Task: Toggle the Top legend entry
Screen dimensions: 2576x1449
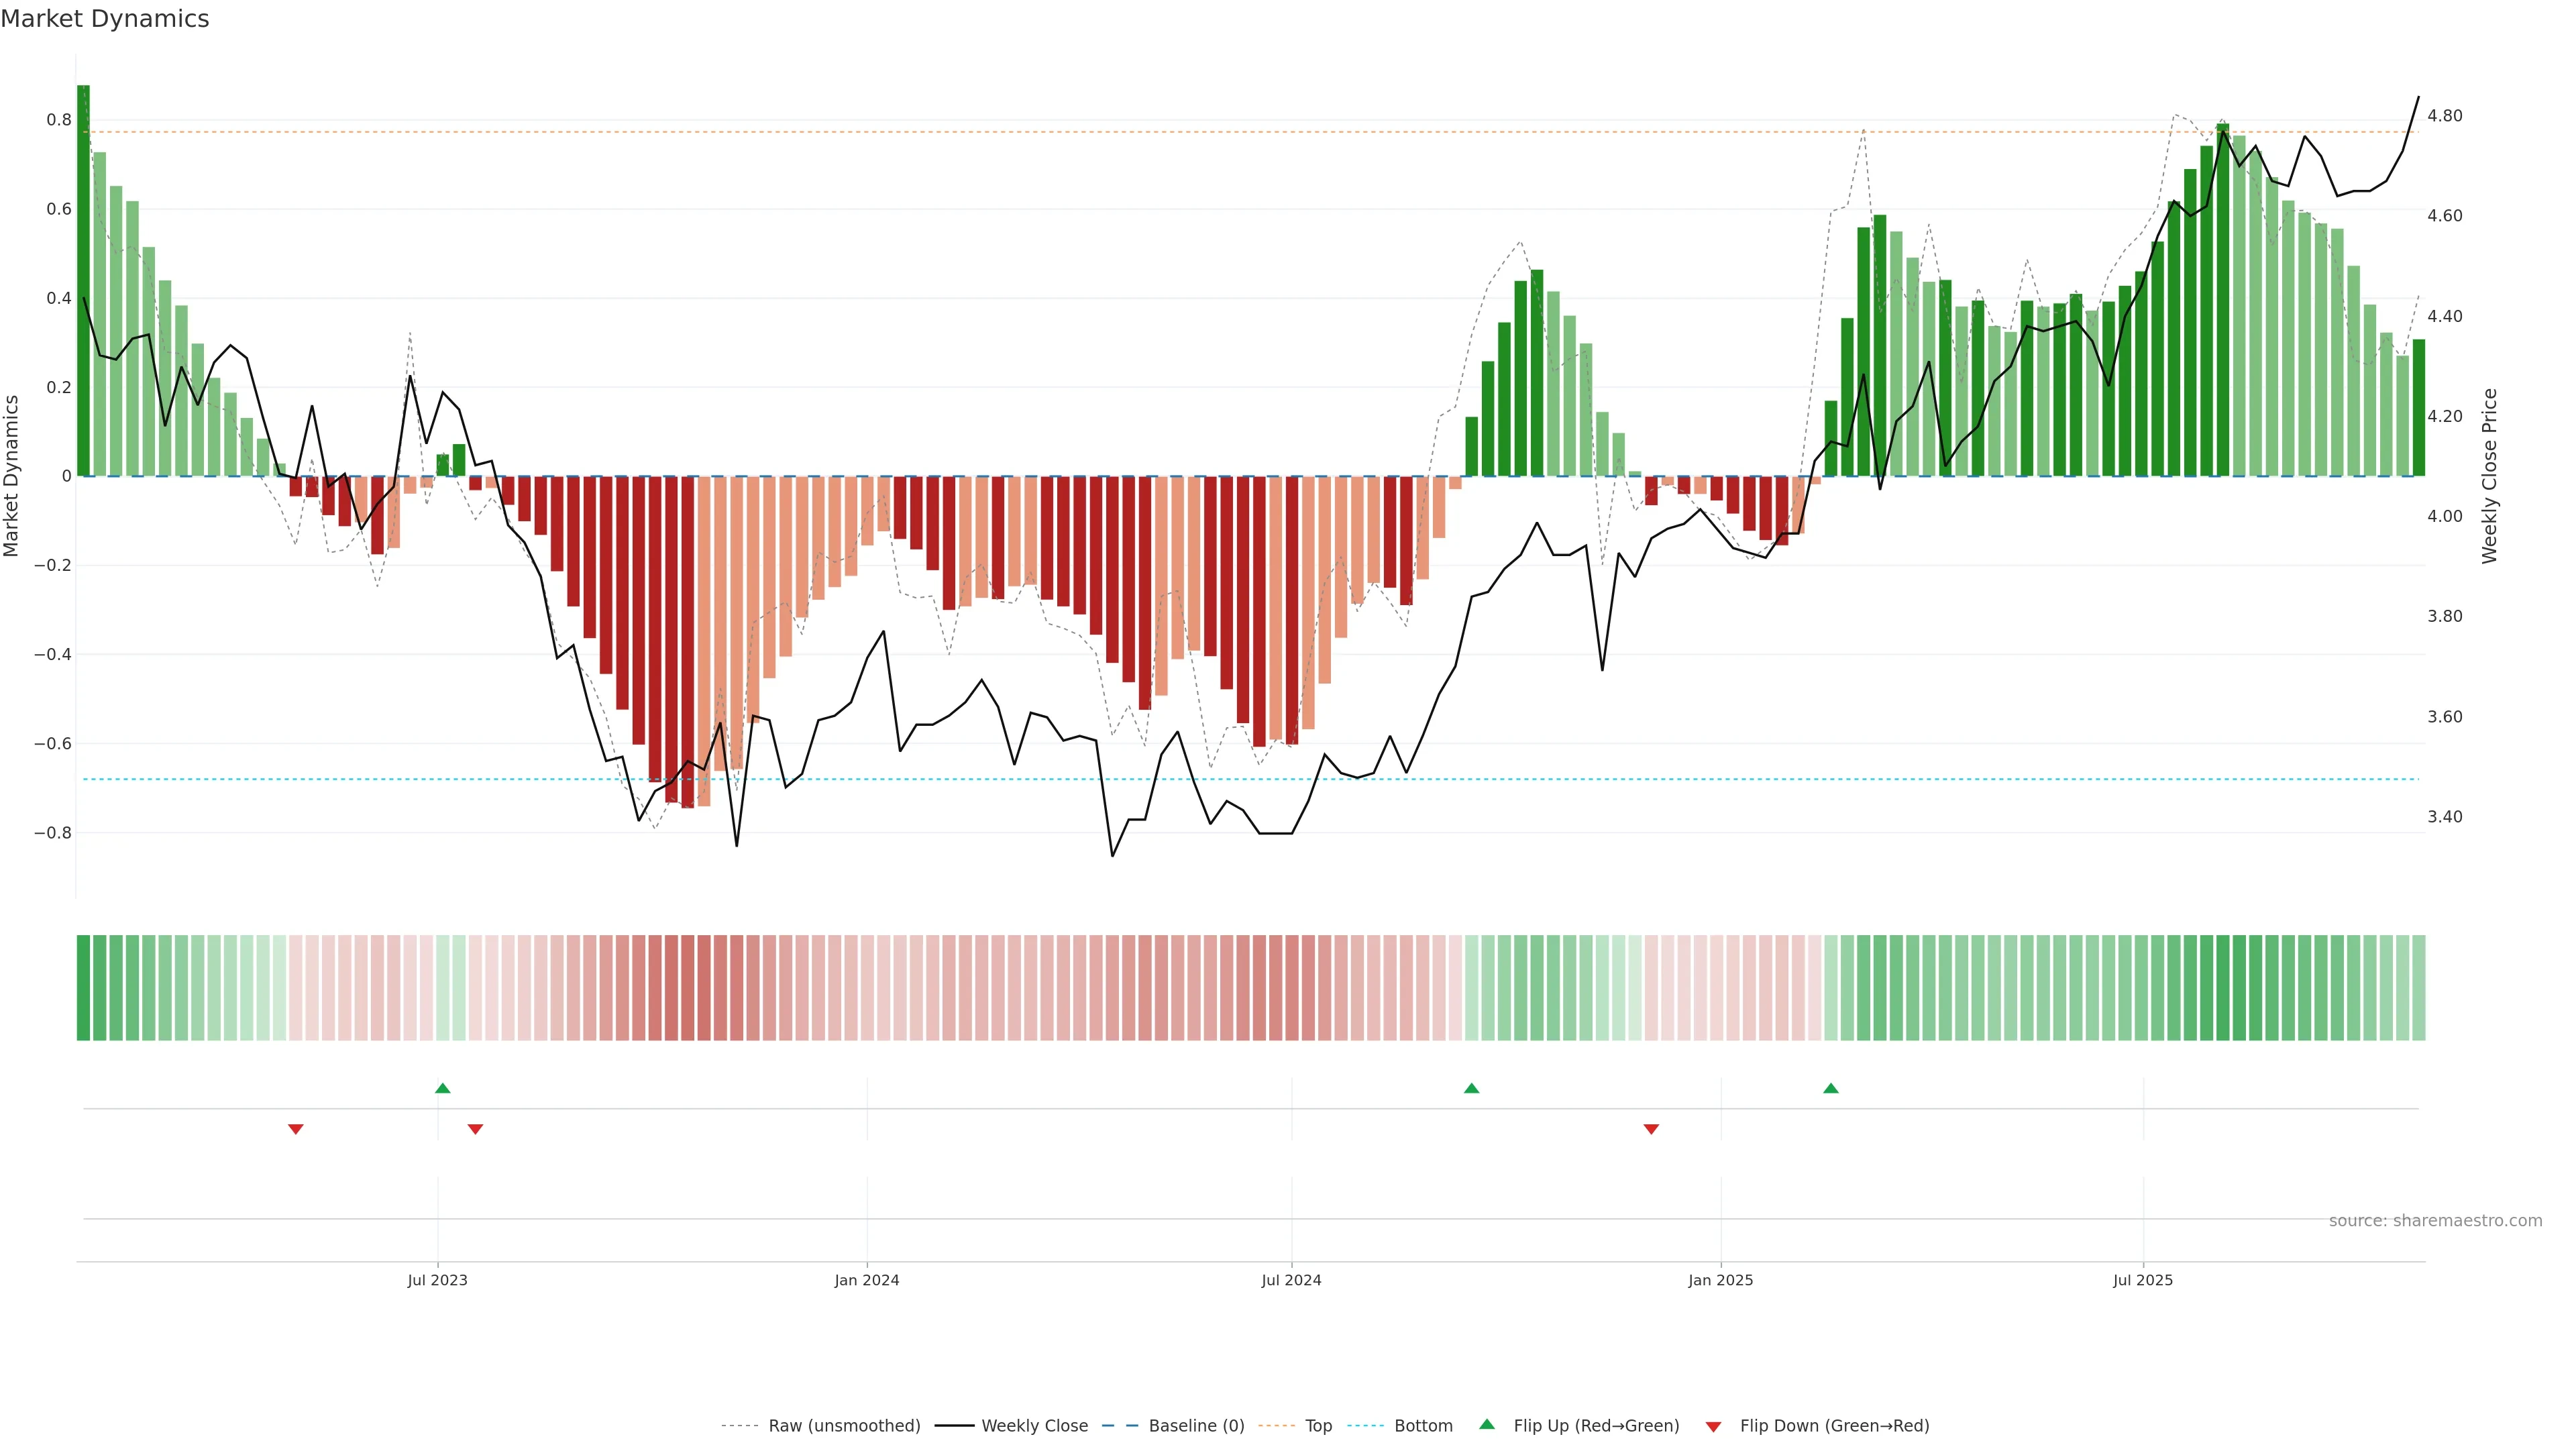Action: click(x=1318, y=1426)
